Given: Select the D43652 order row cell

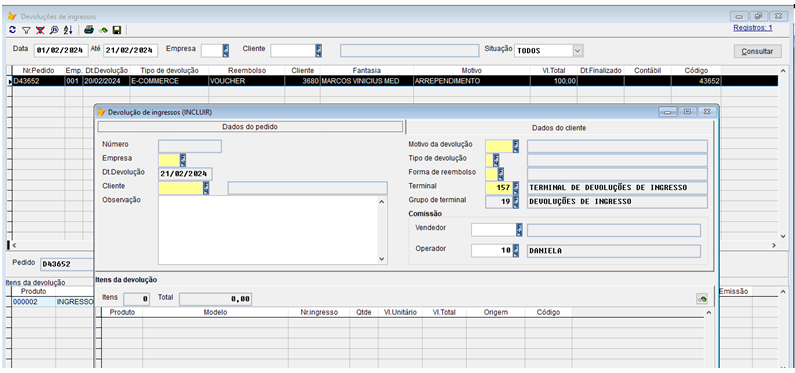Looking at the screenshot, I should 38,81.
